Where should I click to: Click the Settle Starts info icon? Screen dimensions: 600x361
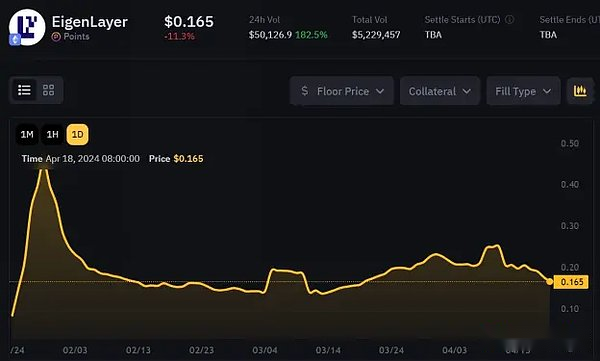coord(509,20)
